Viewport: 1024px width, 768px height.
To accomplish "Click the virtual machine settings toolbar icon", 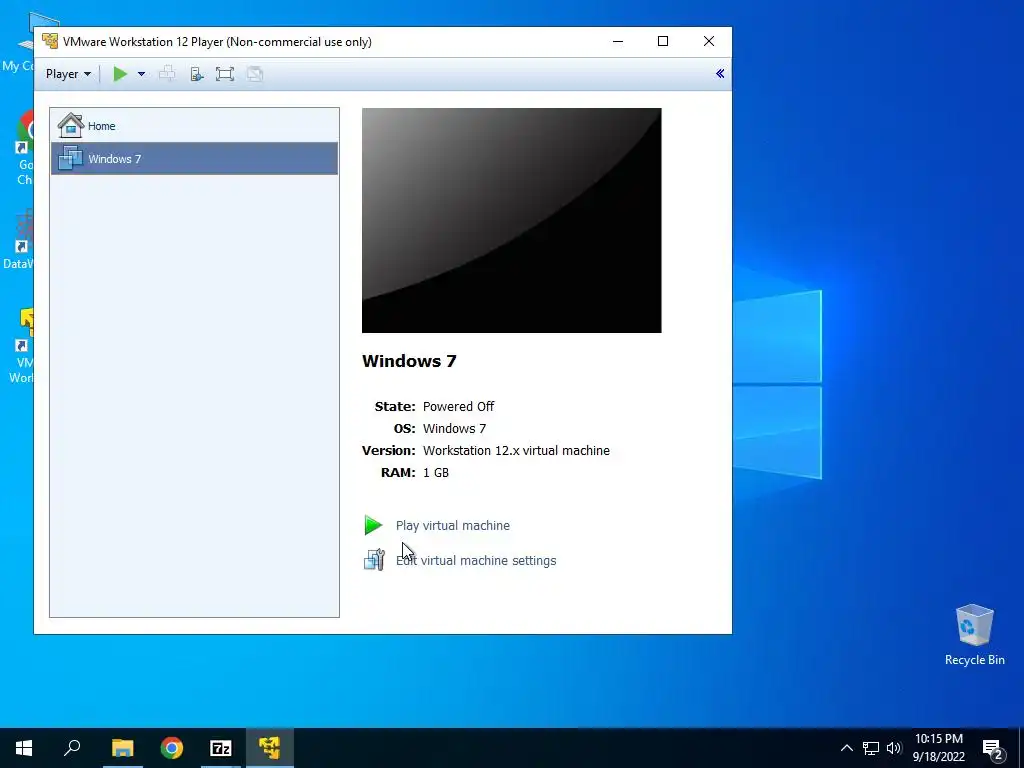I will point(197,74).
